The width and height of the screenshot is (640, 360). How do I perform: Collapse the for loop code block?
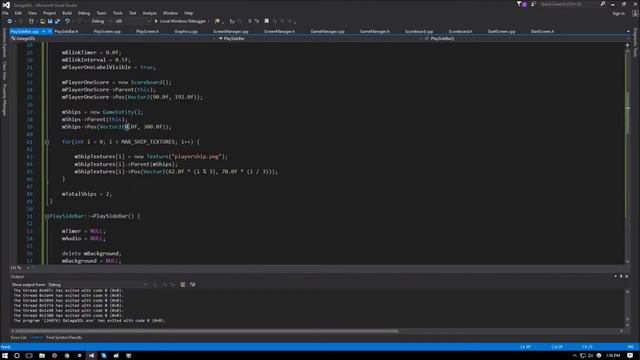(47, 142)
